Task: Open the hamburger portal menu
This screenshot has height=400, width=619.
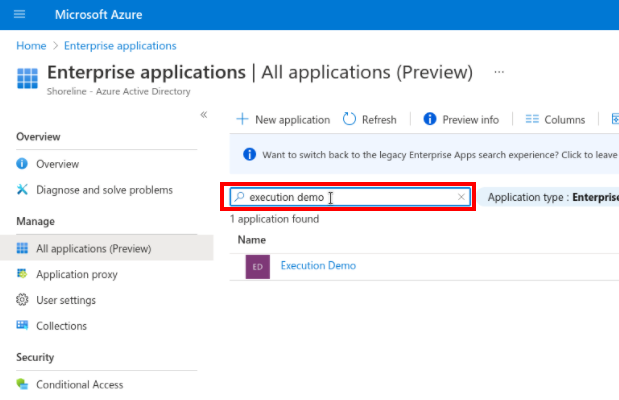Action: point(19,15)
